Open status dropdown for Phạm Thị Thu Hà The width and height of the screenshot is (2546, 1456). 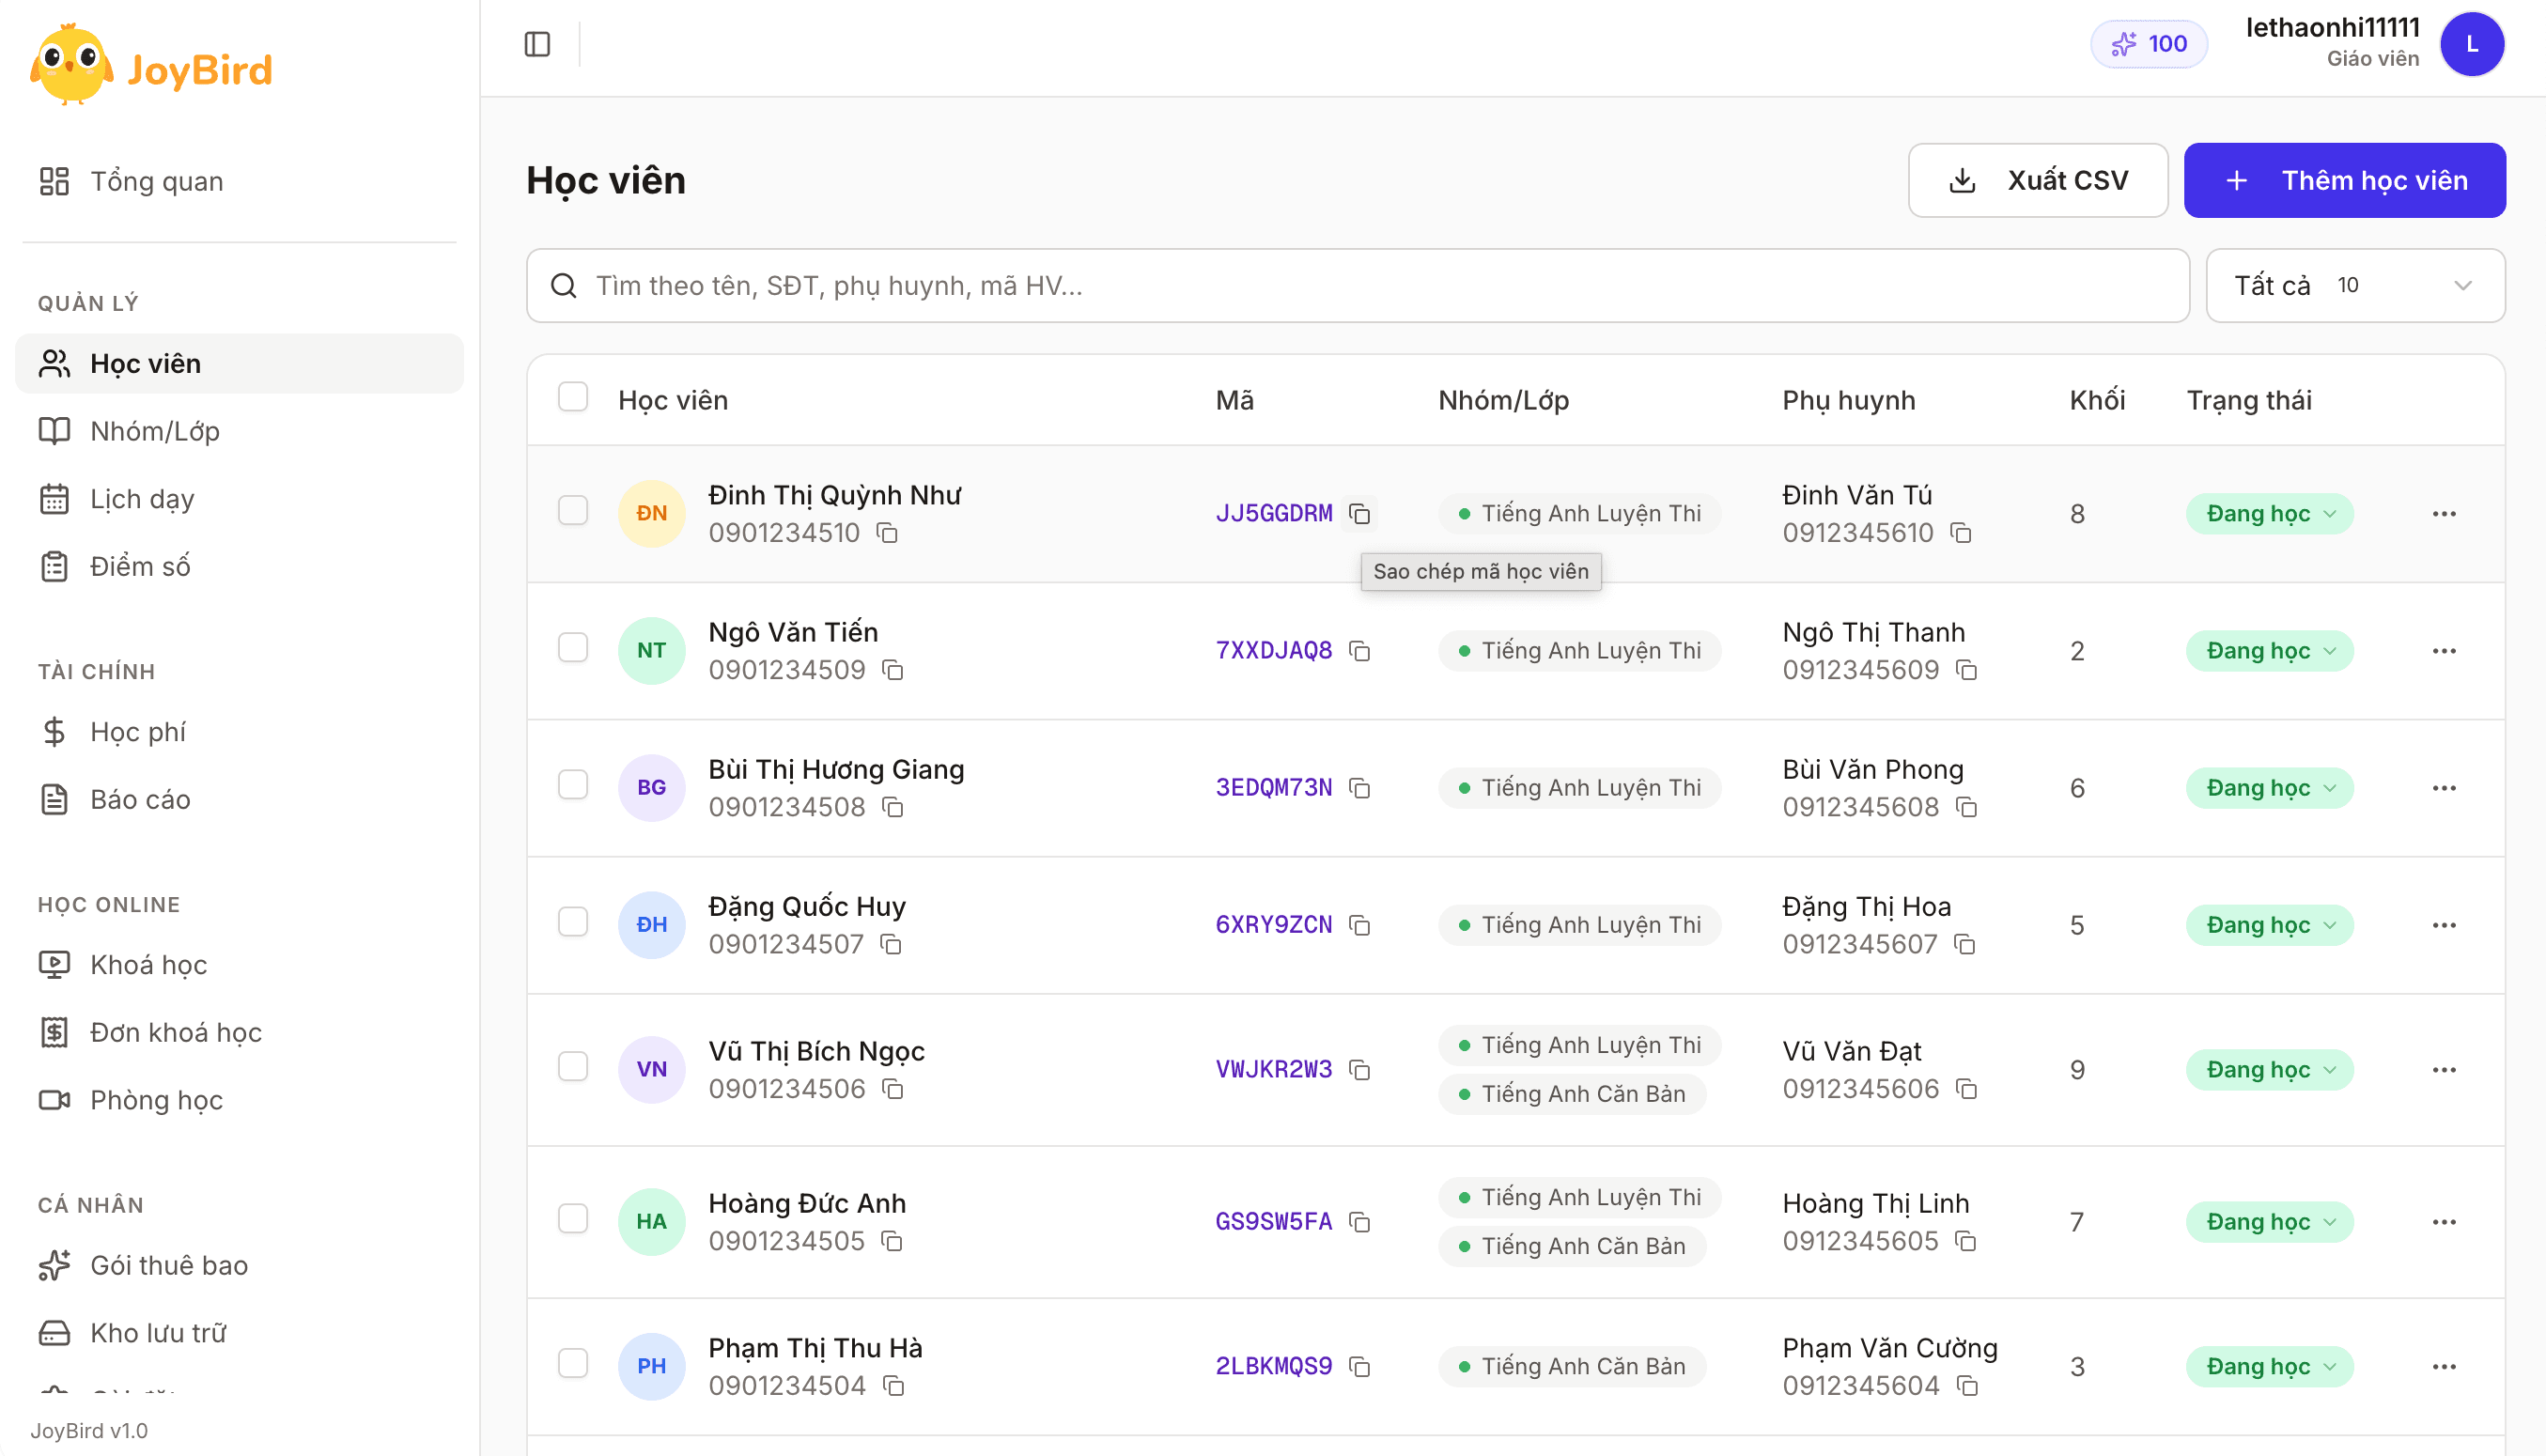tap(2269, 1367)
